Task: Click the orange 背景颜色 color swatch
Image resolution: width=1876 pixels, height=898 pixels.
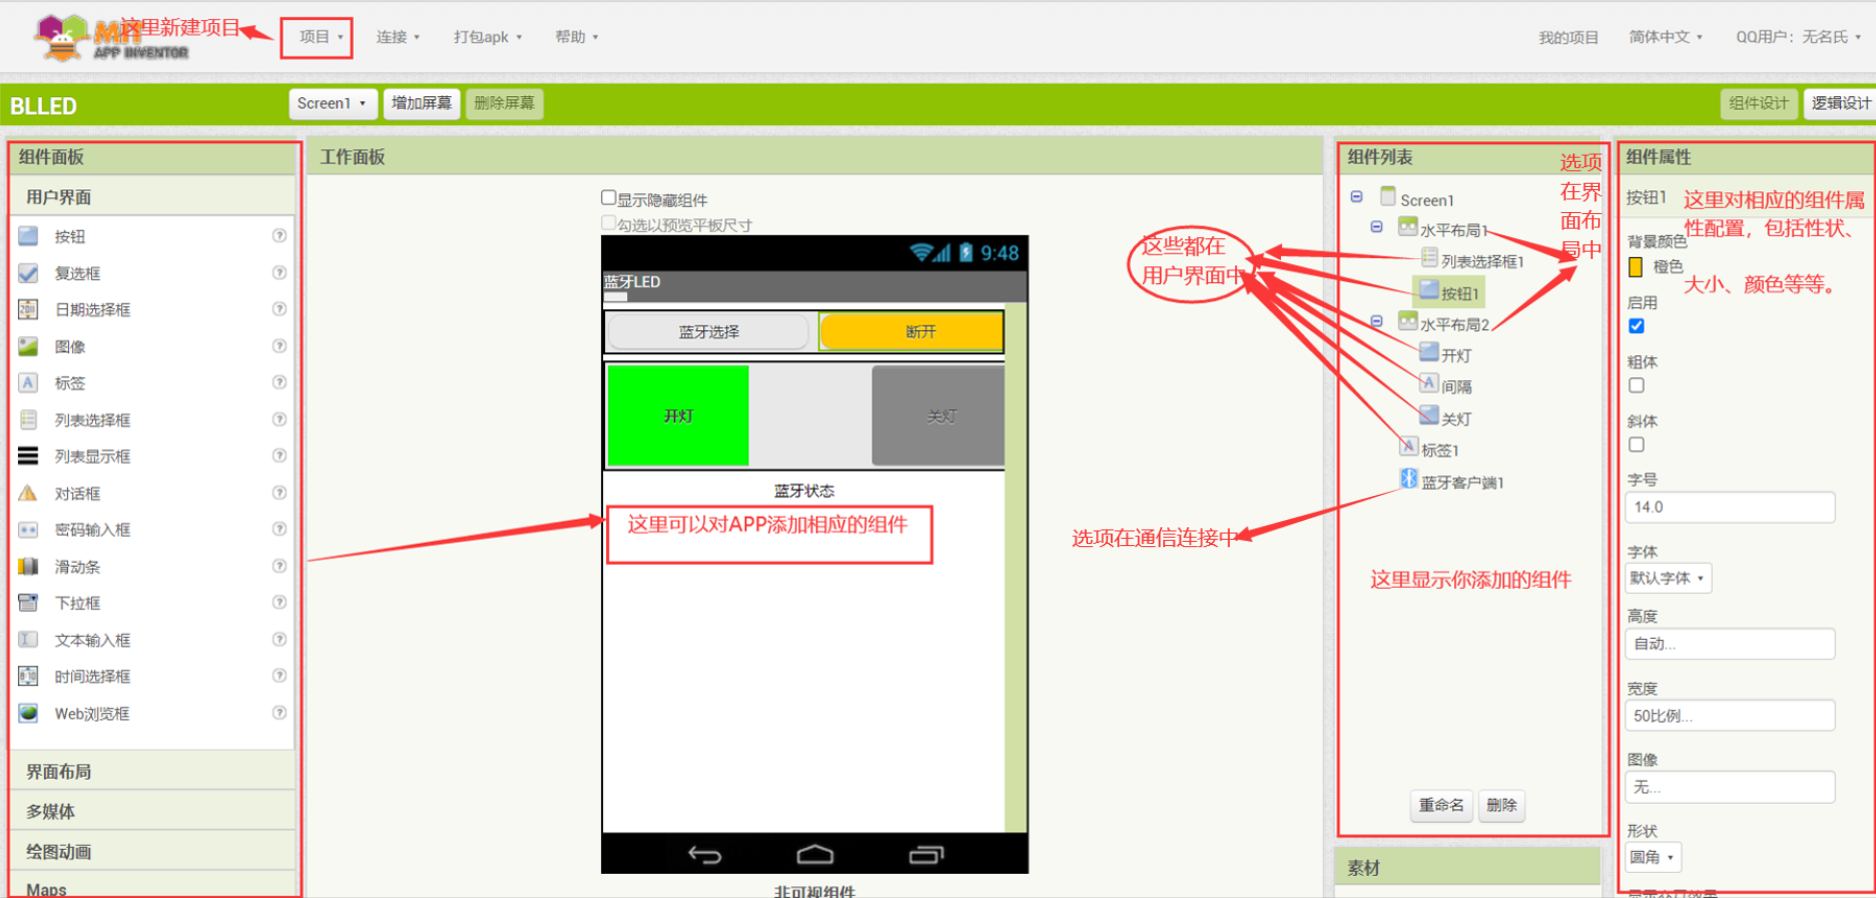Action: 1636,267
